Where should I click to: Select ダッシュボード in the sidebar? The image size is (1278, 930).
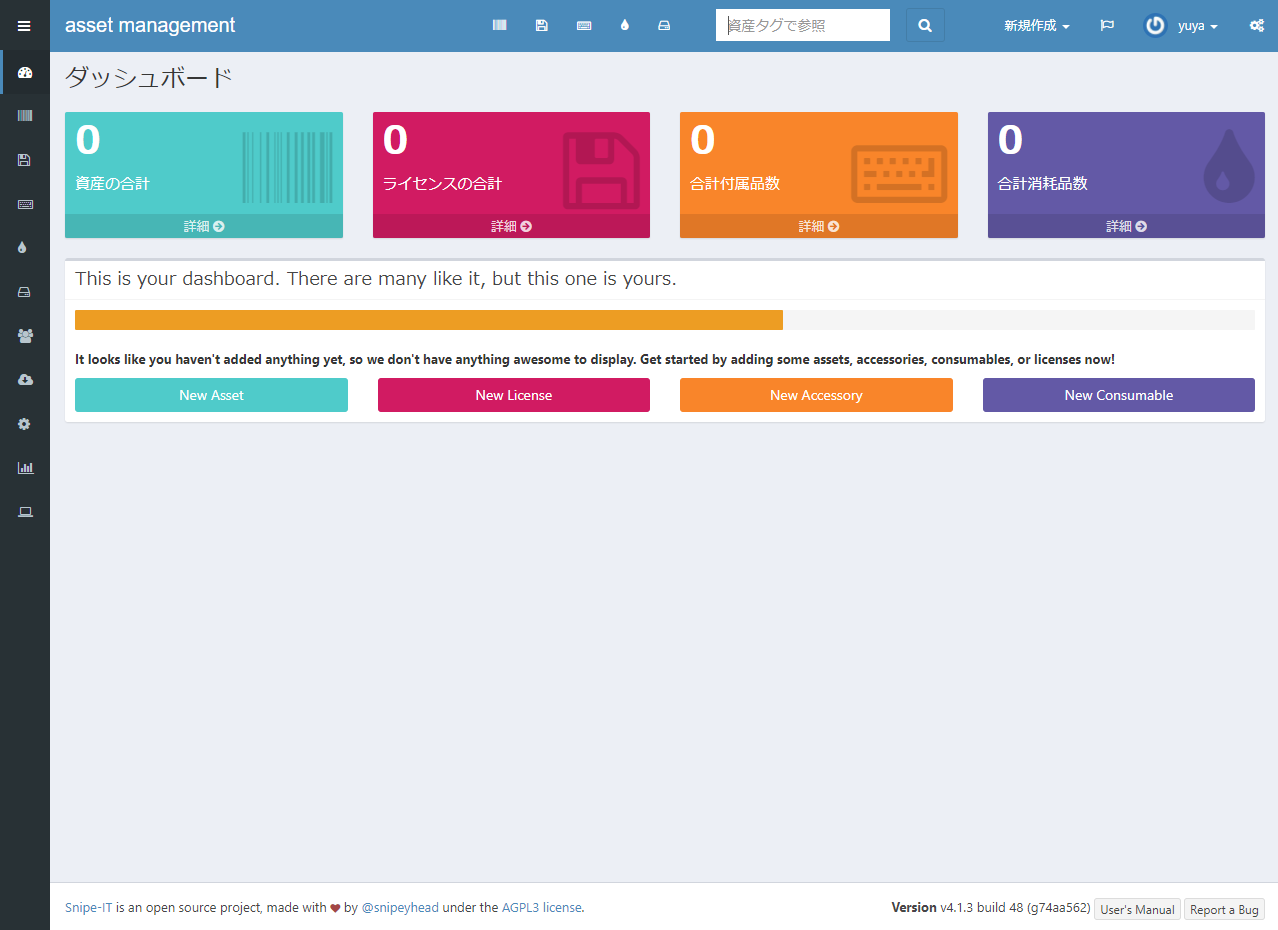coord(24,72)
